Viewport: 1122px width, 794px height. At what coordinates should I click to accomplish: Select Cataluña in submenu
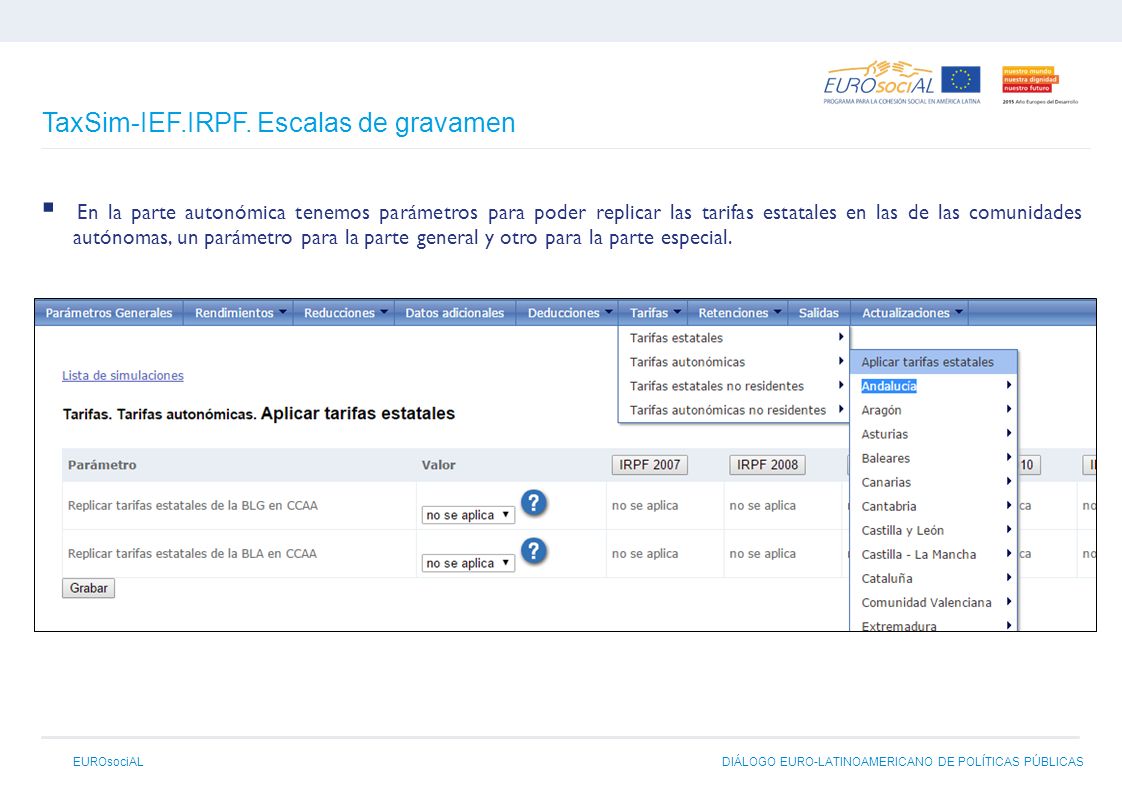[933, 578]
